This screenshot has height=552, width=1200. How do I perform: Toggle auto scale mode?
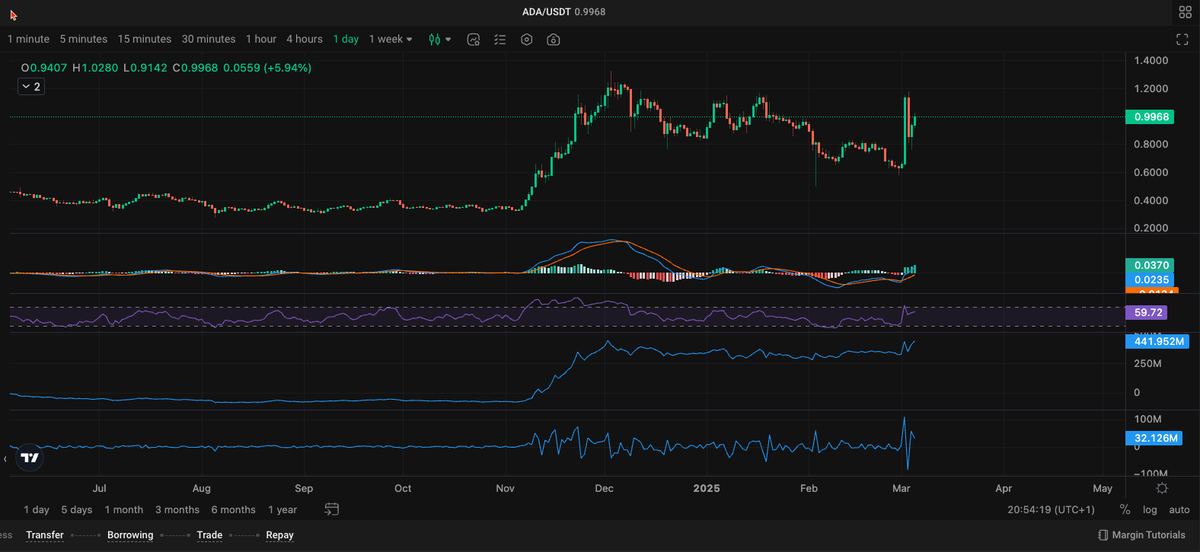pyautogui.click(x=1179, y=510)
